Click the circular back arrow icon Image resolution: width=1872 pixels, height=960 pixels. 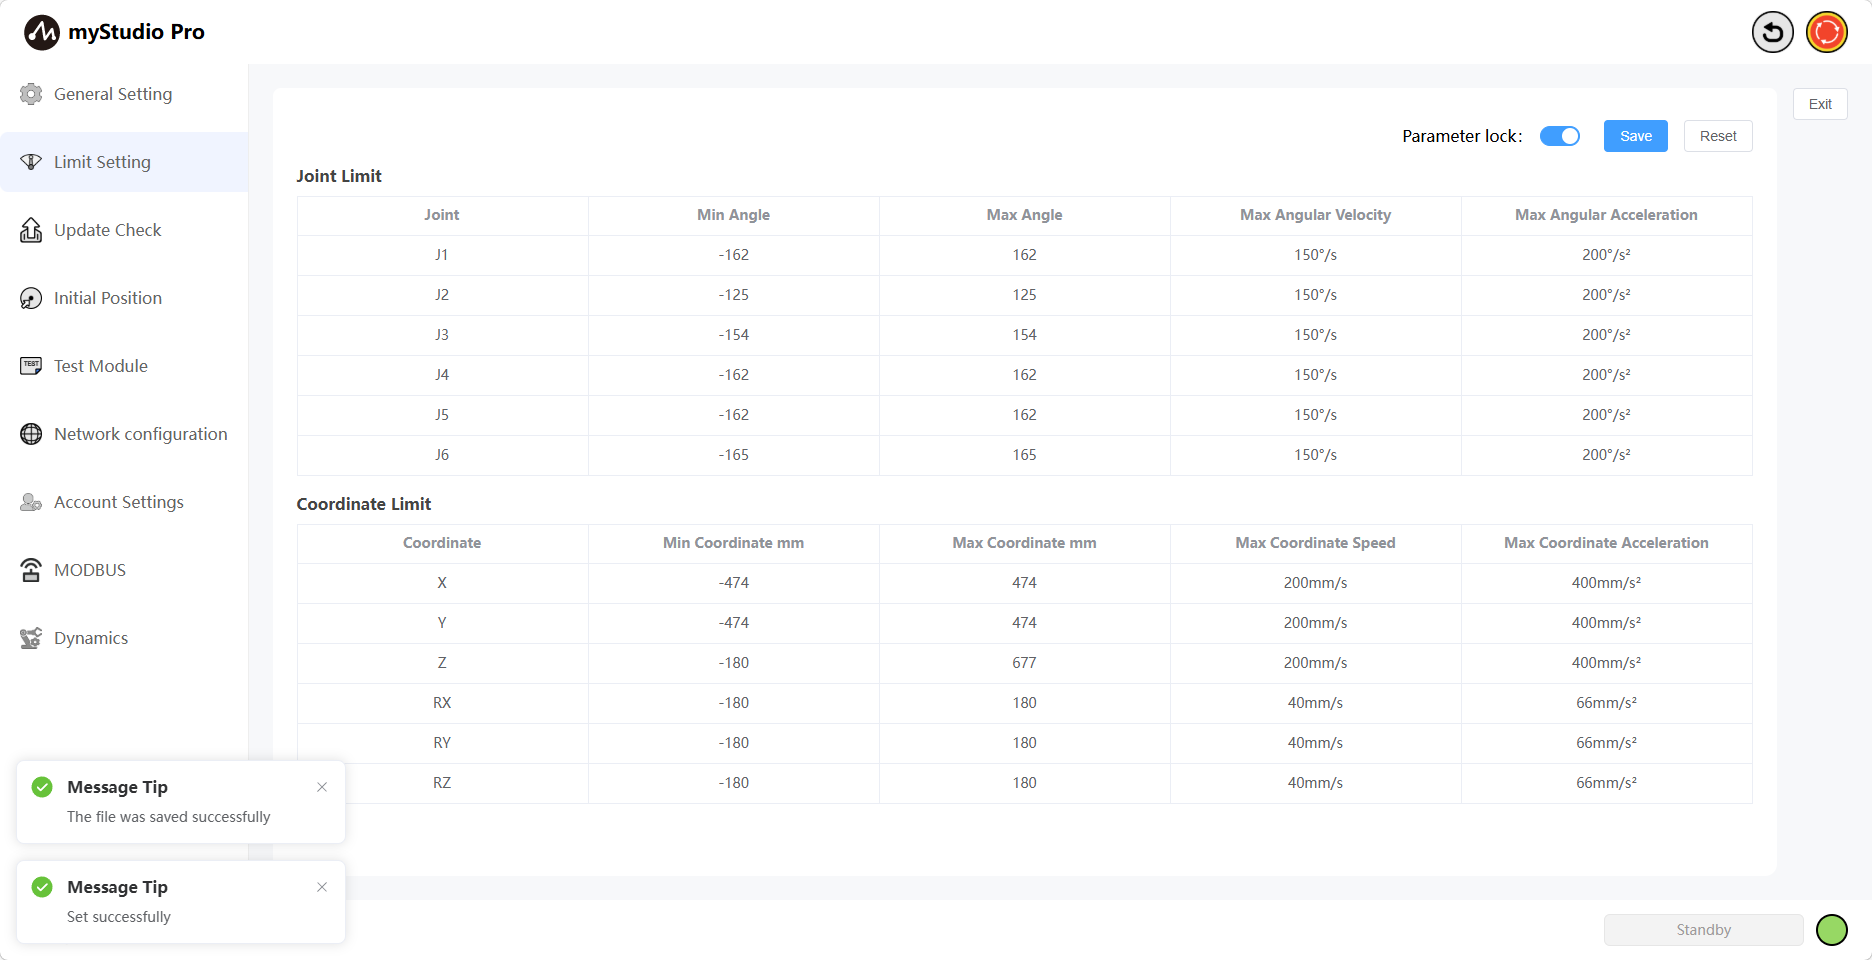1772,32
